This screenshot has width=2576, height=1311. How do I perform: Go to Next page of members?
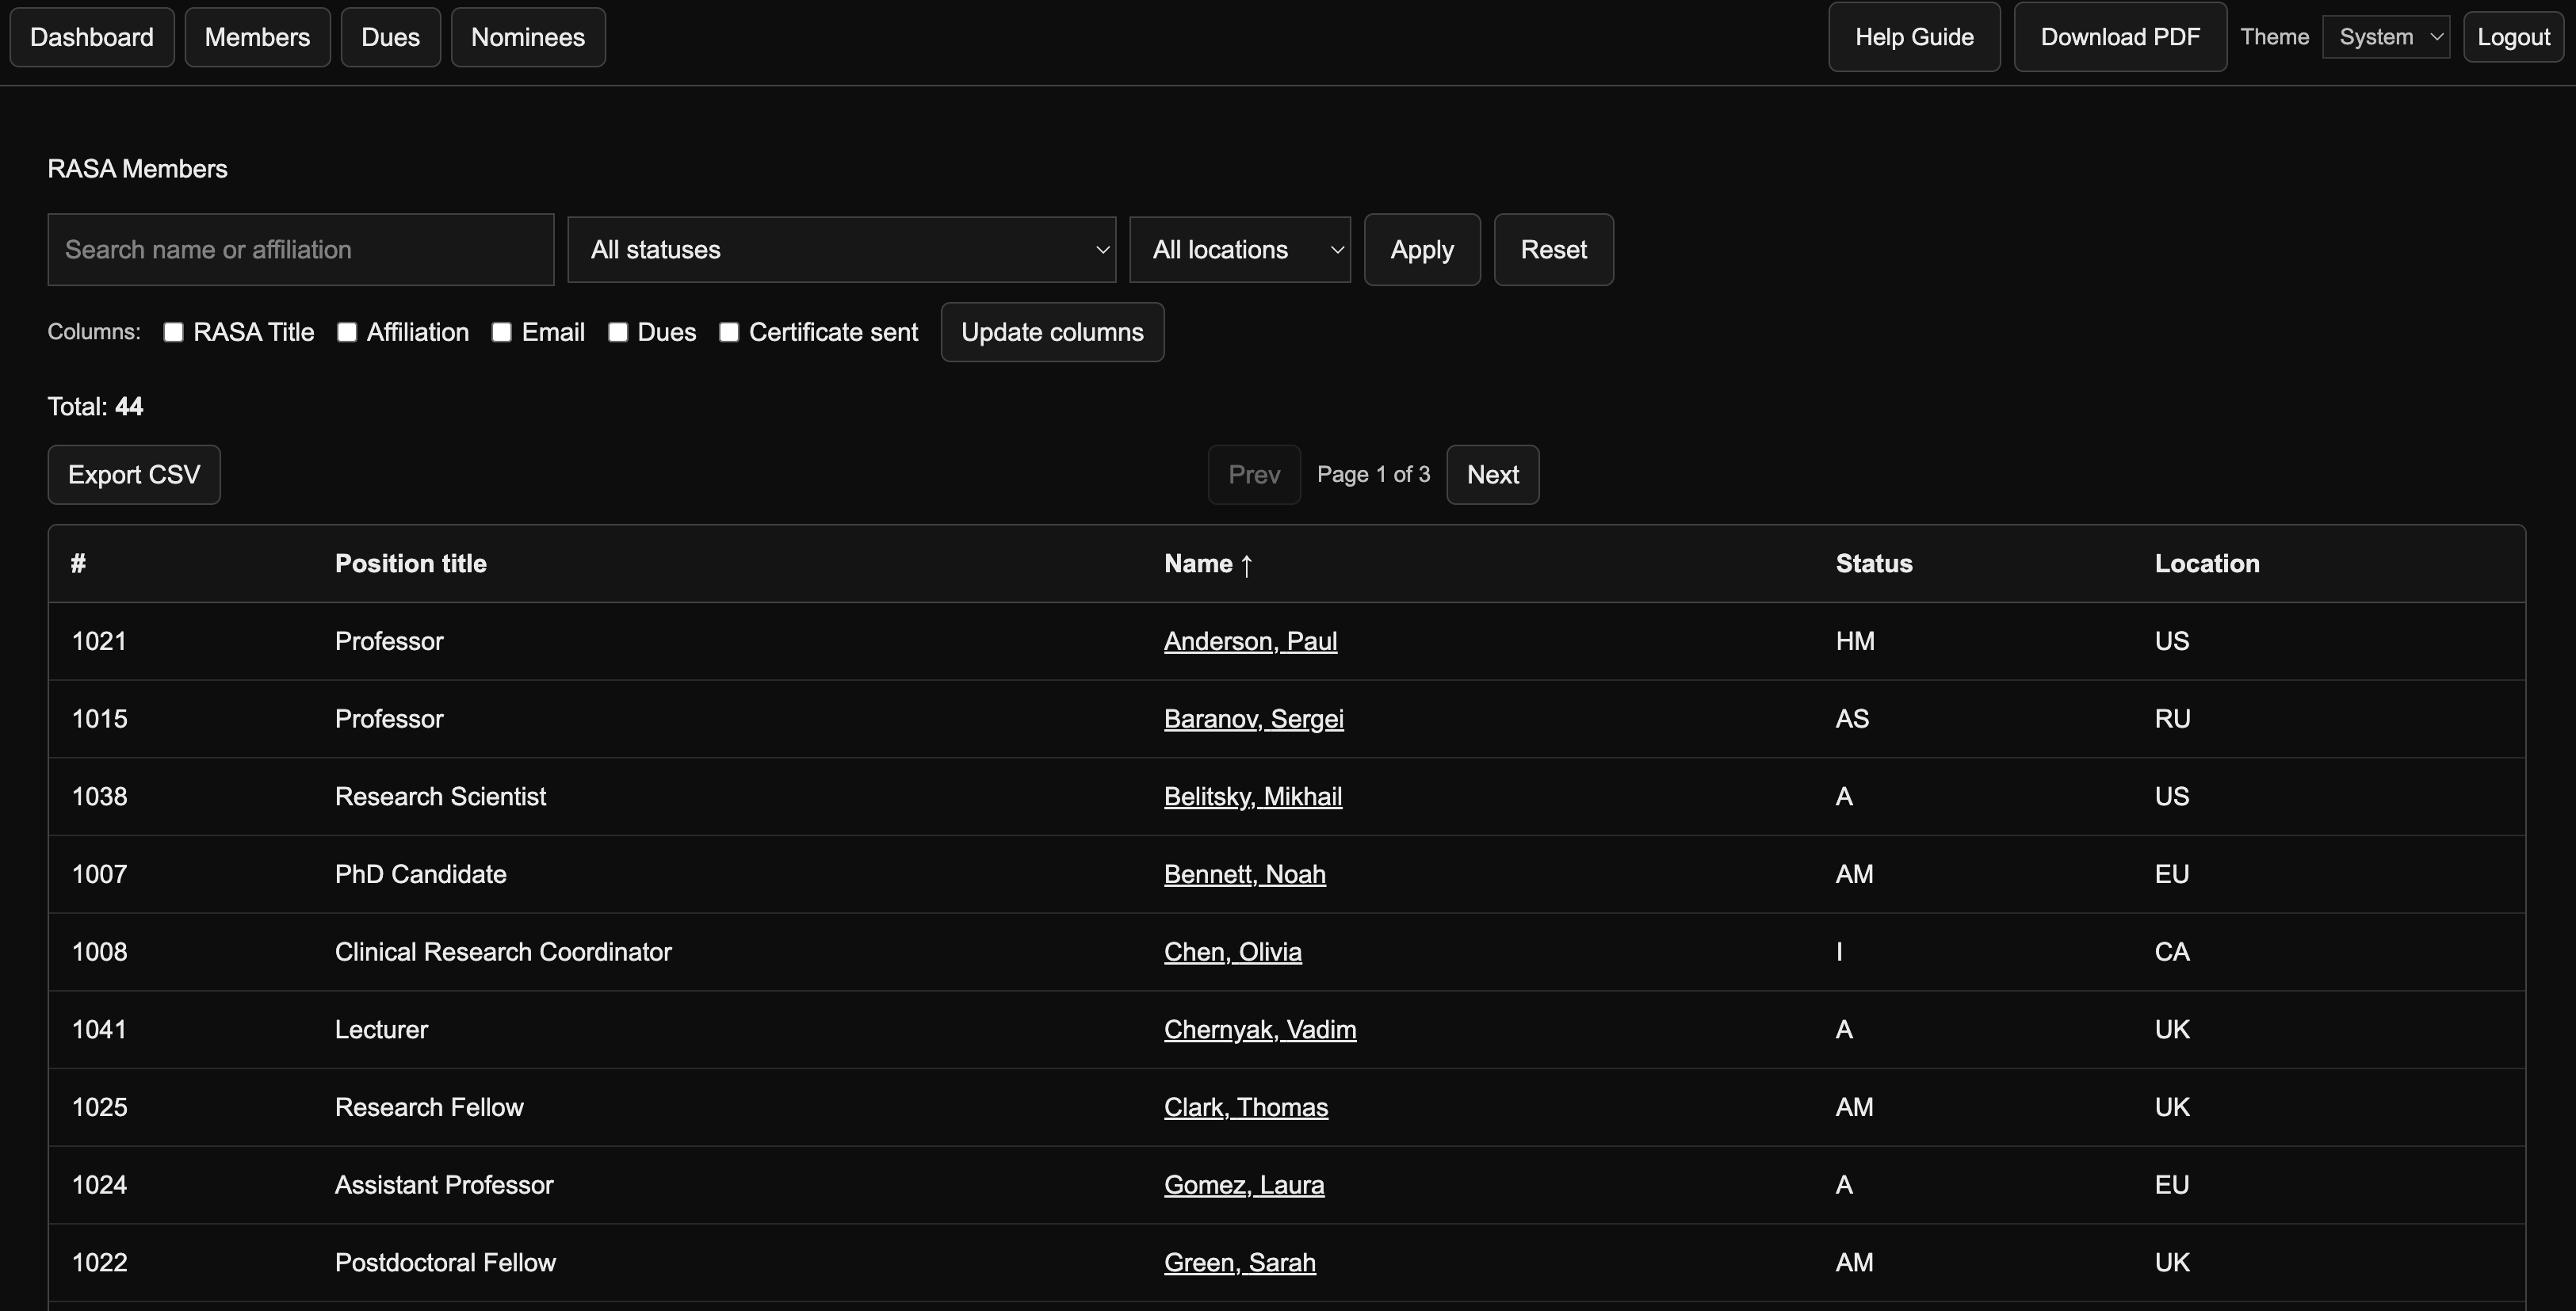click(1492, 475)
